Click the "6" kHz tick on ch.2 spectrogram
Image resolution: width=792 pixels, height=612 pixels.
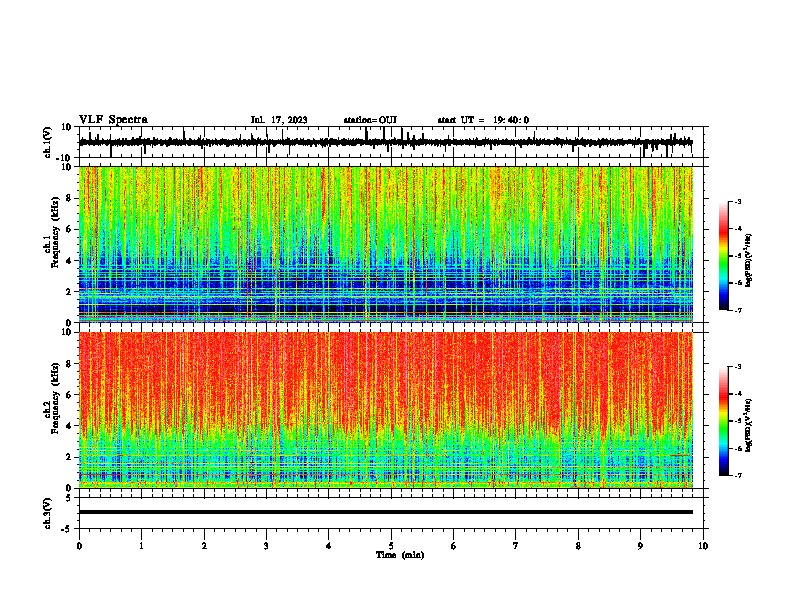click(70, 395)
